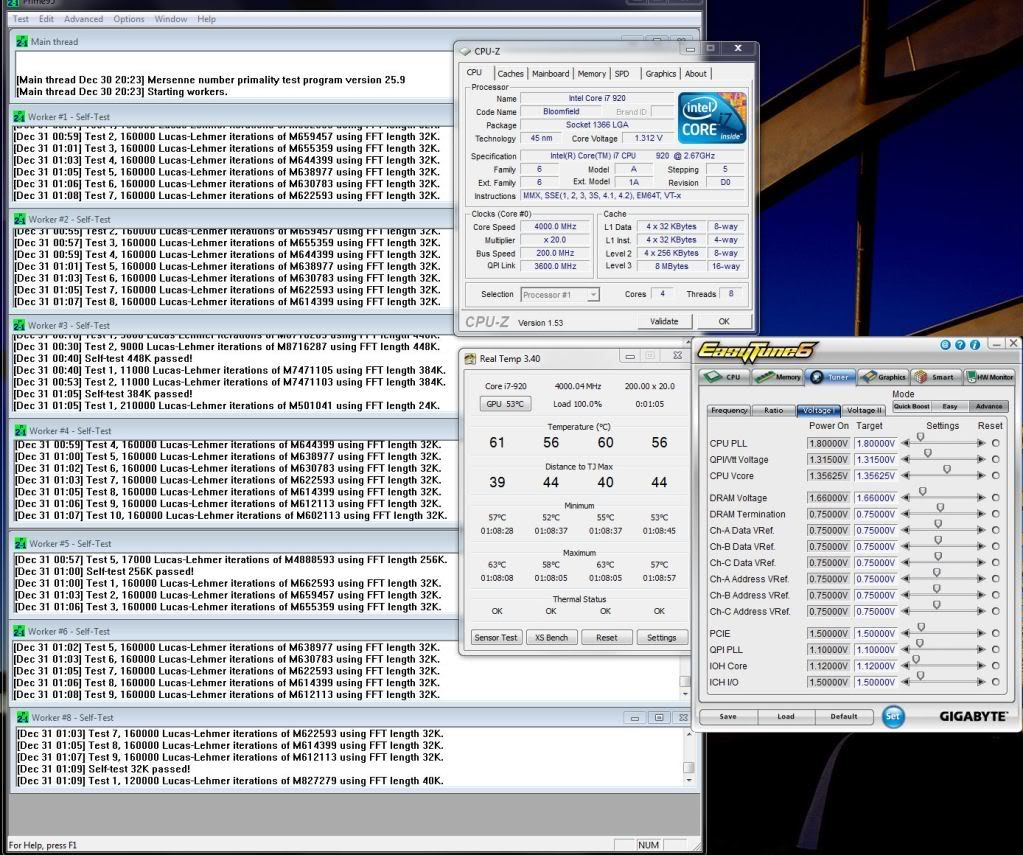This screenshot has height=855, width=1023.
Task: Click the Validate button in CPU-Z
Action: click(x=664, y=321)
